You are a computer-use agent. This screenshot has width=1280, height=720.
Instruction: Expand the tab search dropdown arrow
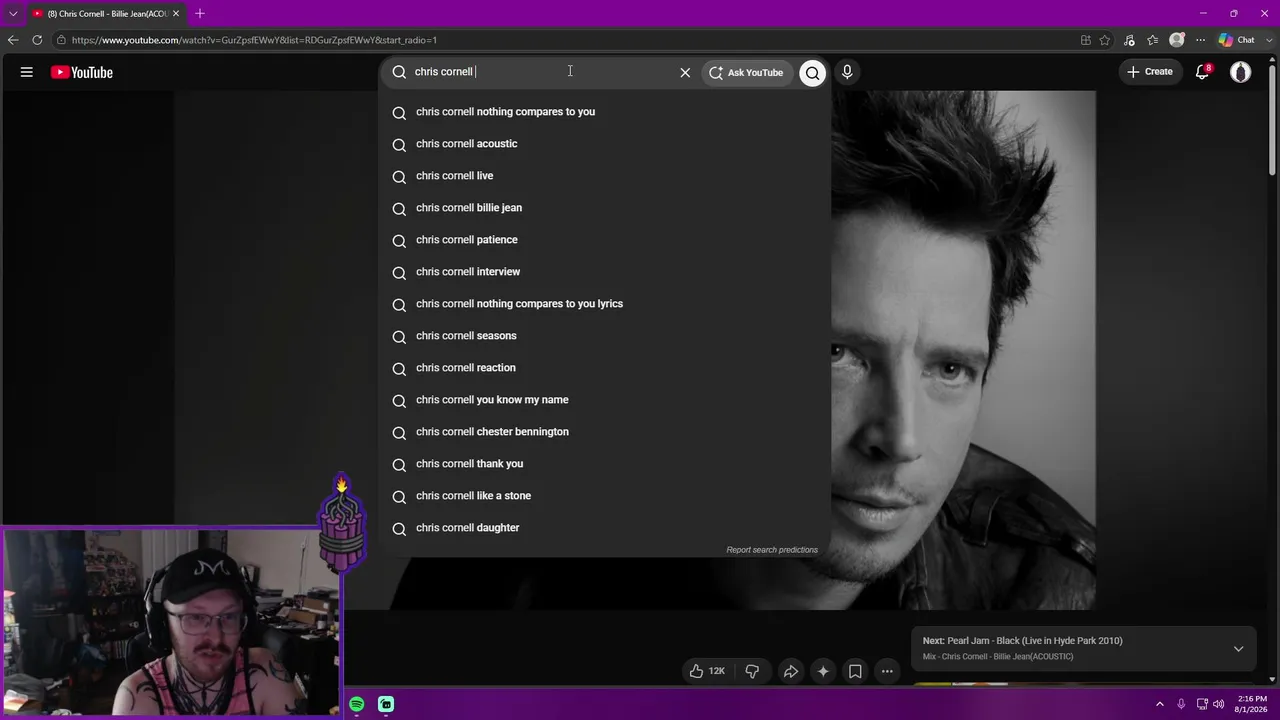point(13,13)
